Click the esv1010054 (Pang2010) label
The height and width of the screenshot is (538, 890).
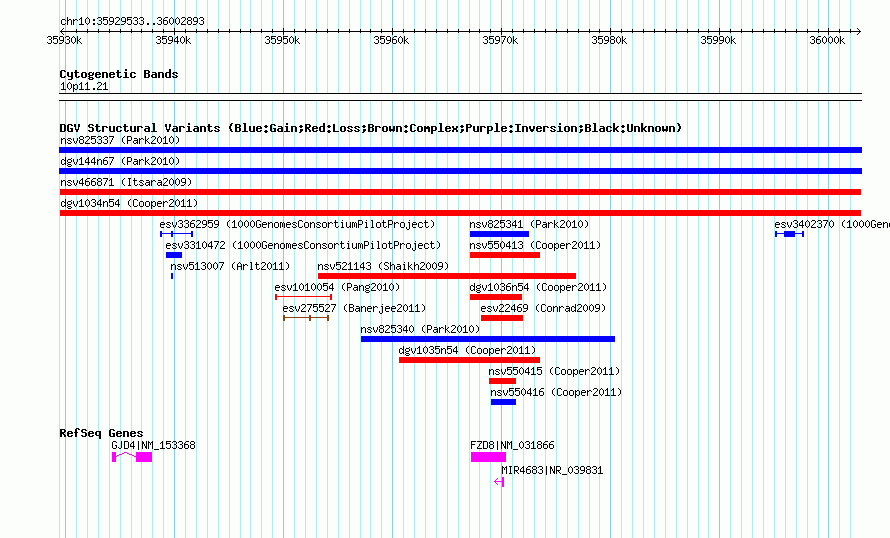point(337,287)
